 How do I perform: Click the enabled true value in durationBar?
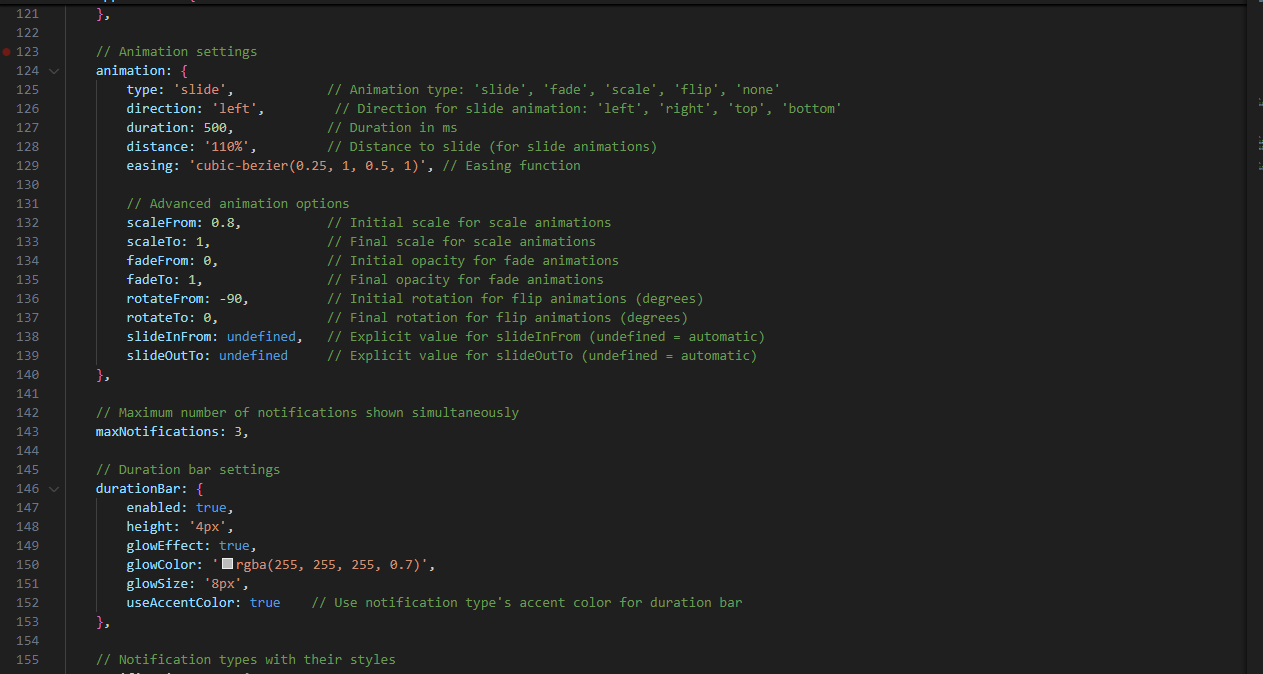[x=210, y=508]
